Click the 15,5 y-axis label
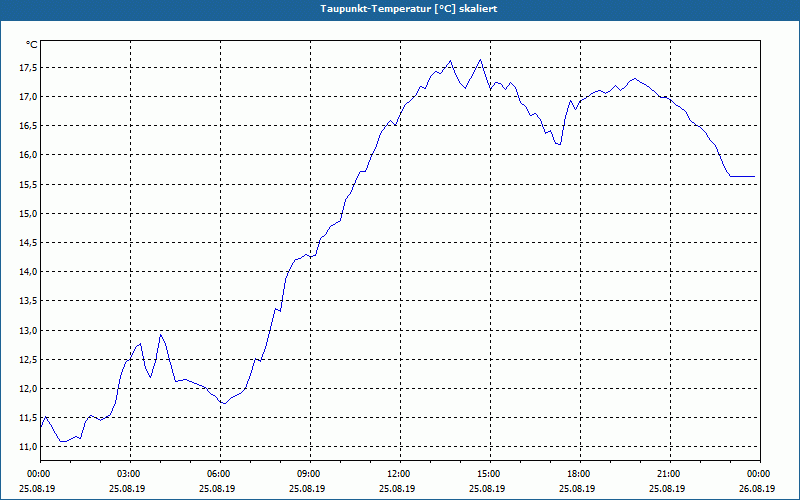800x500 pixels. 28,185
